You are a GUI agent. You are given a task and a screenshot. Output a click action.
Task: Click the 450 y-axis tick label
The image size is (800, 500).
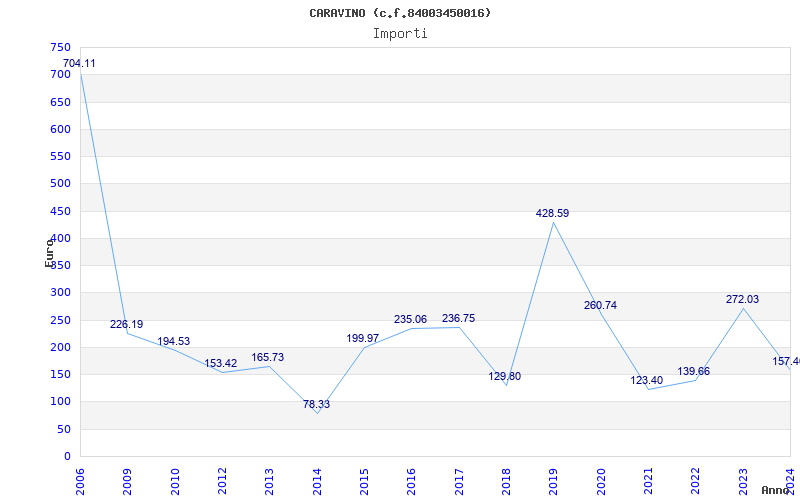click(60, 211)
